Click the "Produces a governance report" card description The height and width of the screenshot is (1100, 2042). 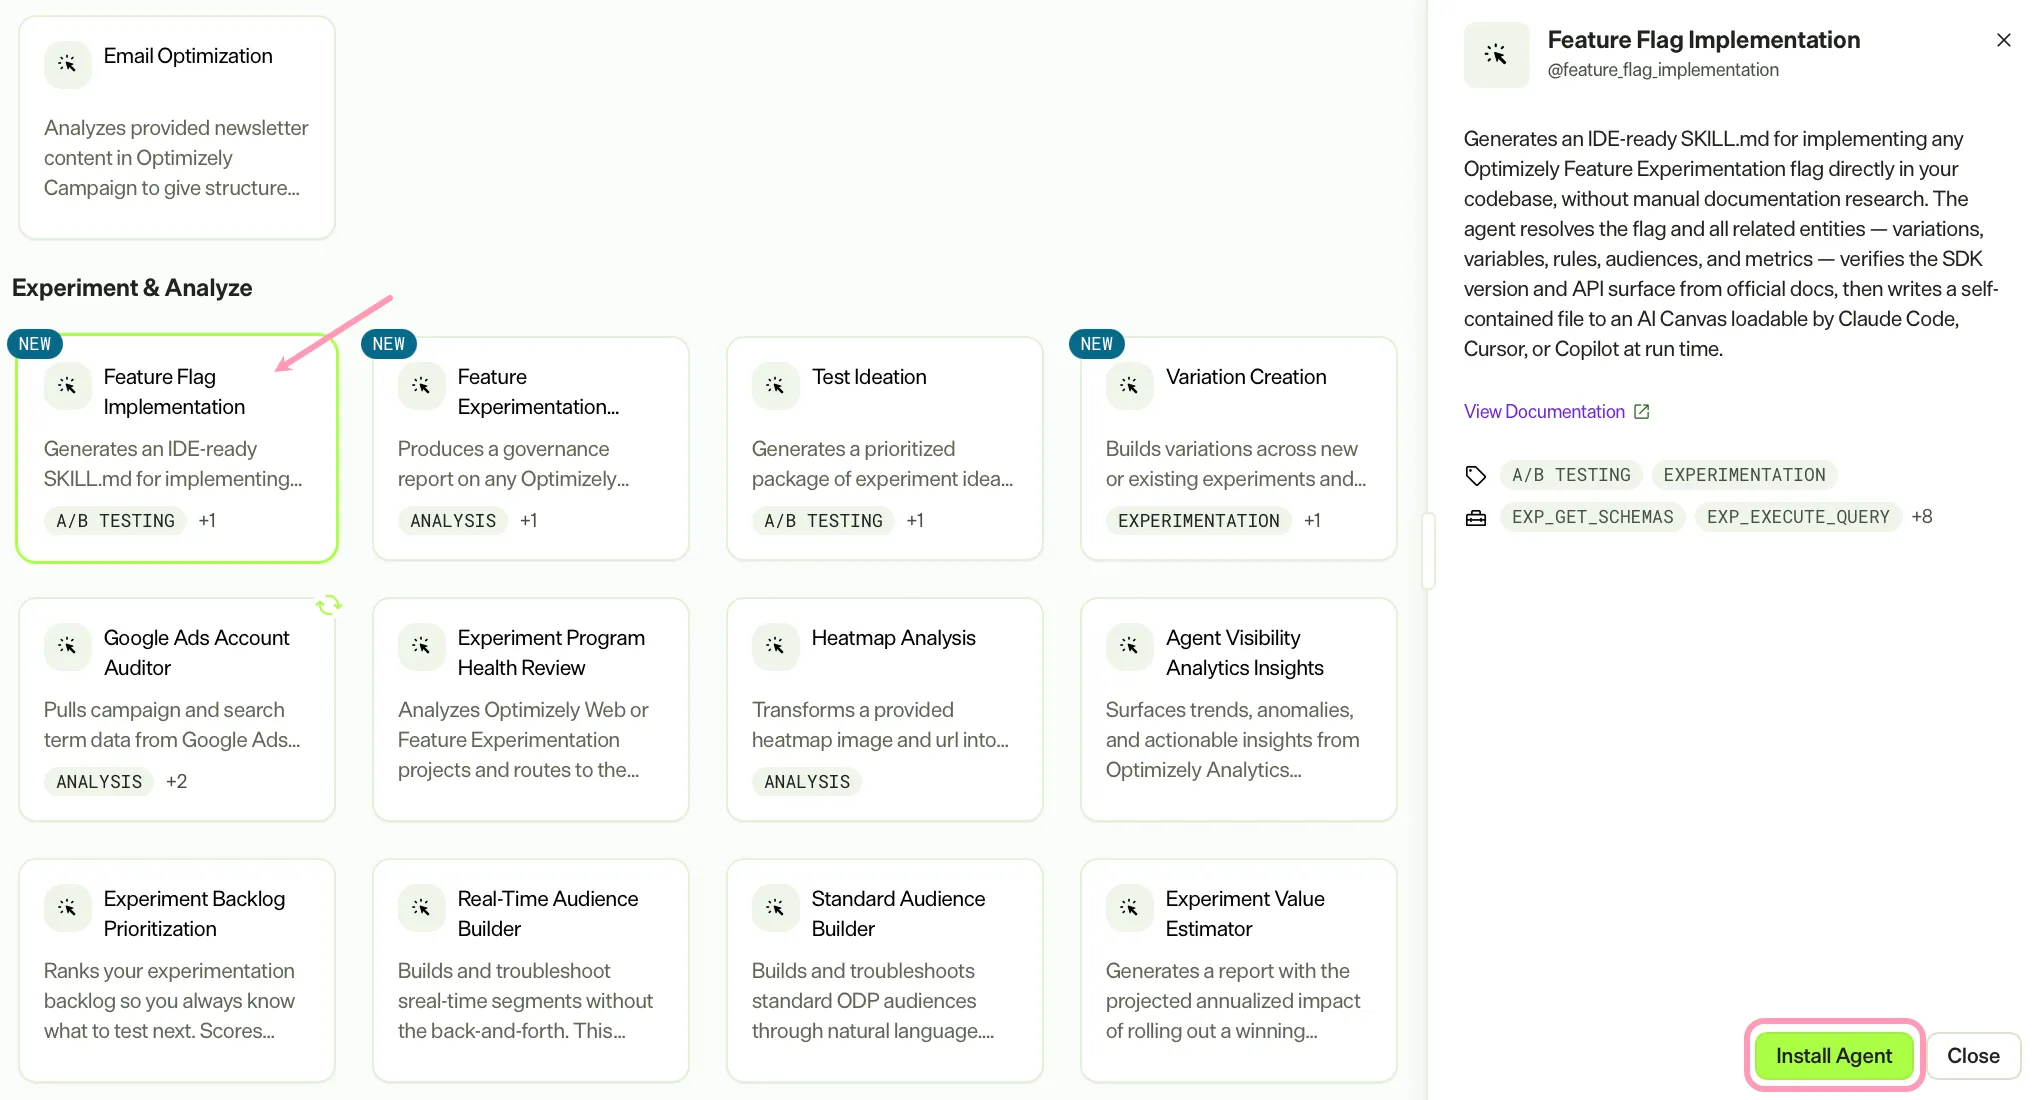pyautogui.click(x=514, y=464)
